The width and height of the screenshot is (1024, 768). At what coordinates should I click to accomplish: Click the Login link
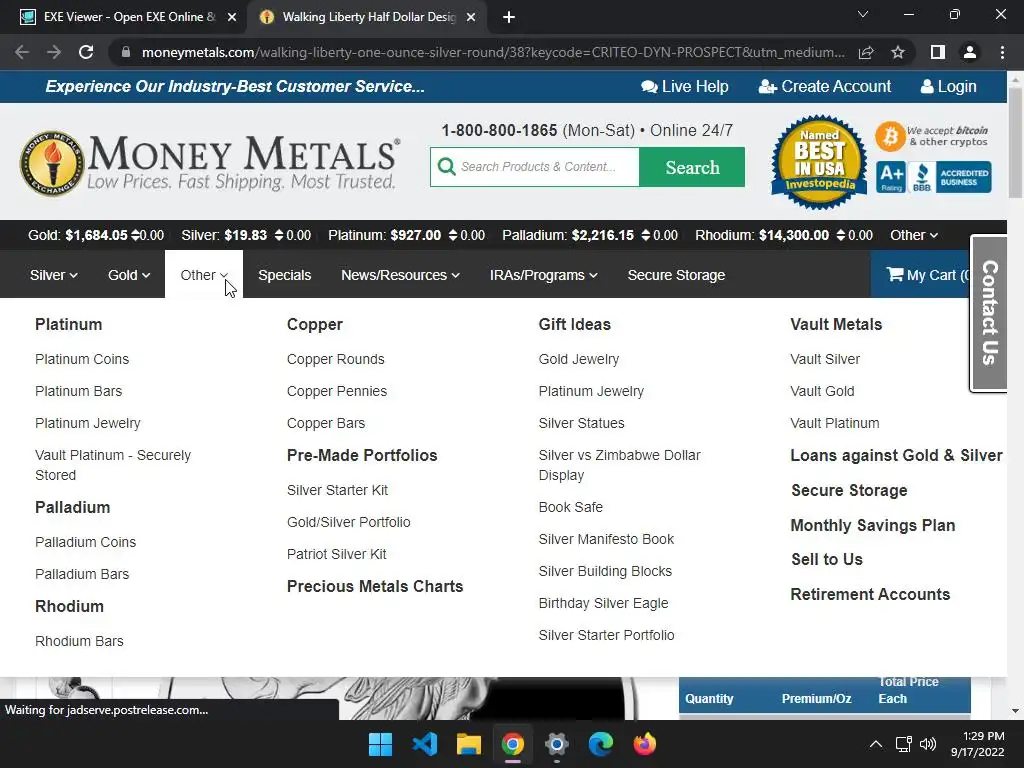[x=948, y=86]
